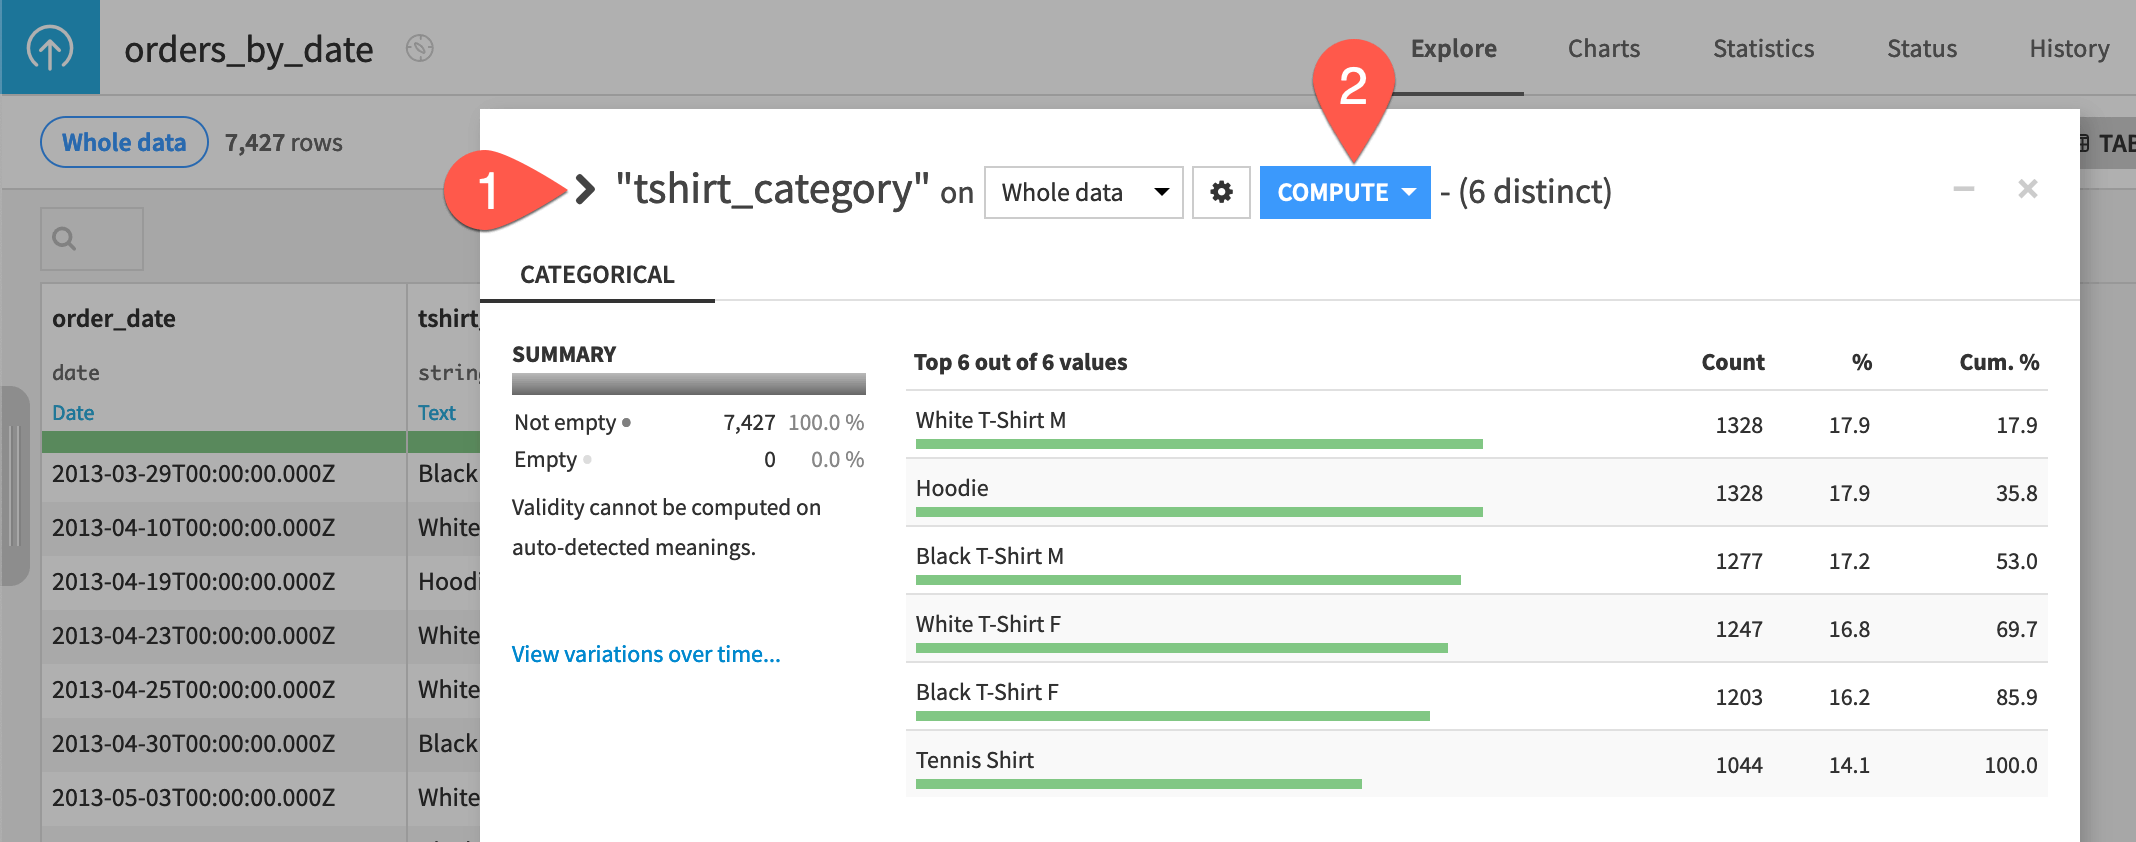Open the Whole data sampling dropdown

point(1084,192)
